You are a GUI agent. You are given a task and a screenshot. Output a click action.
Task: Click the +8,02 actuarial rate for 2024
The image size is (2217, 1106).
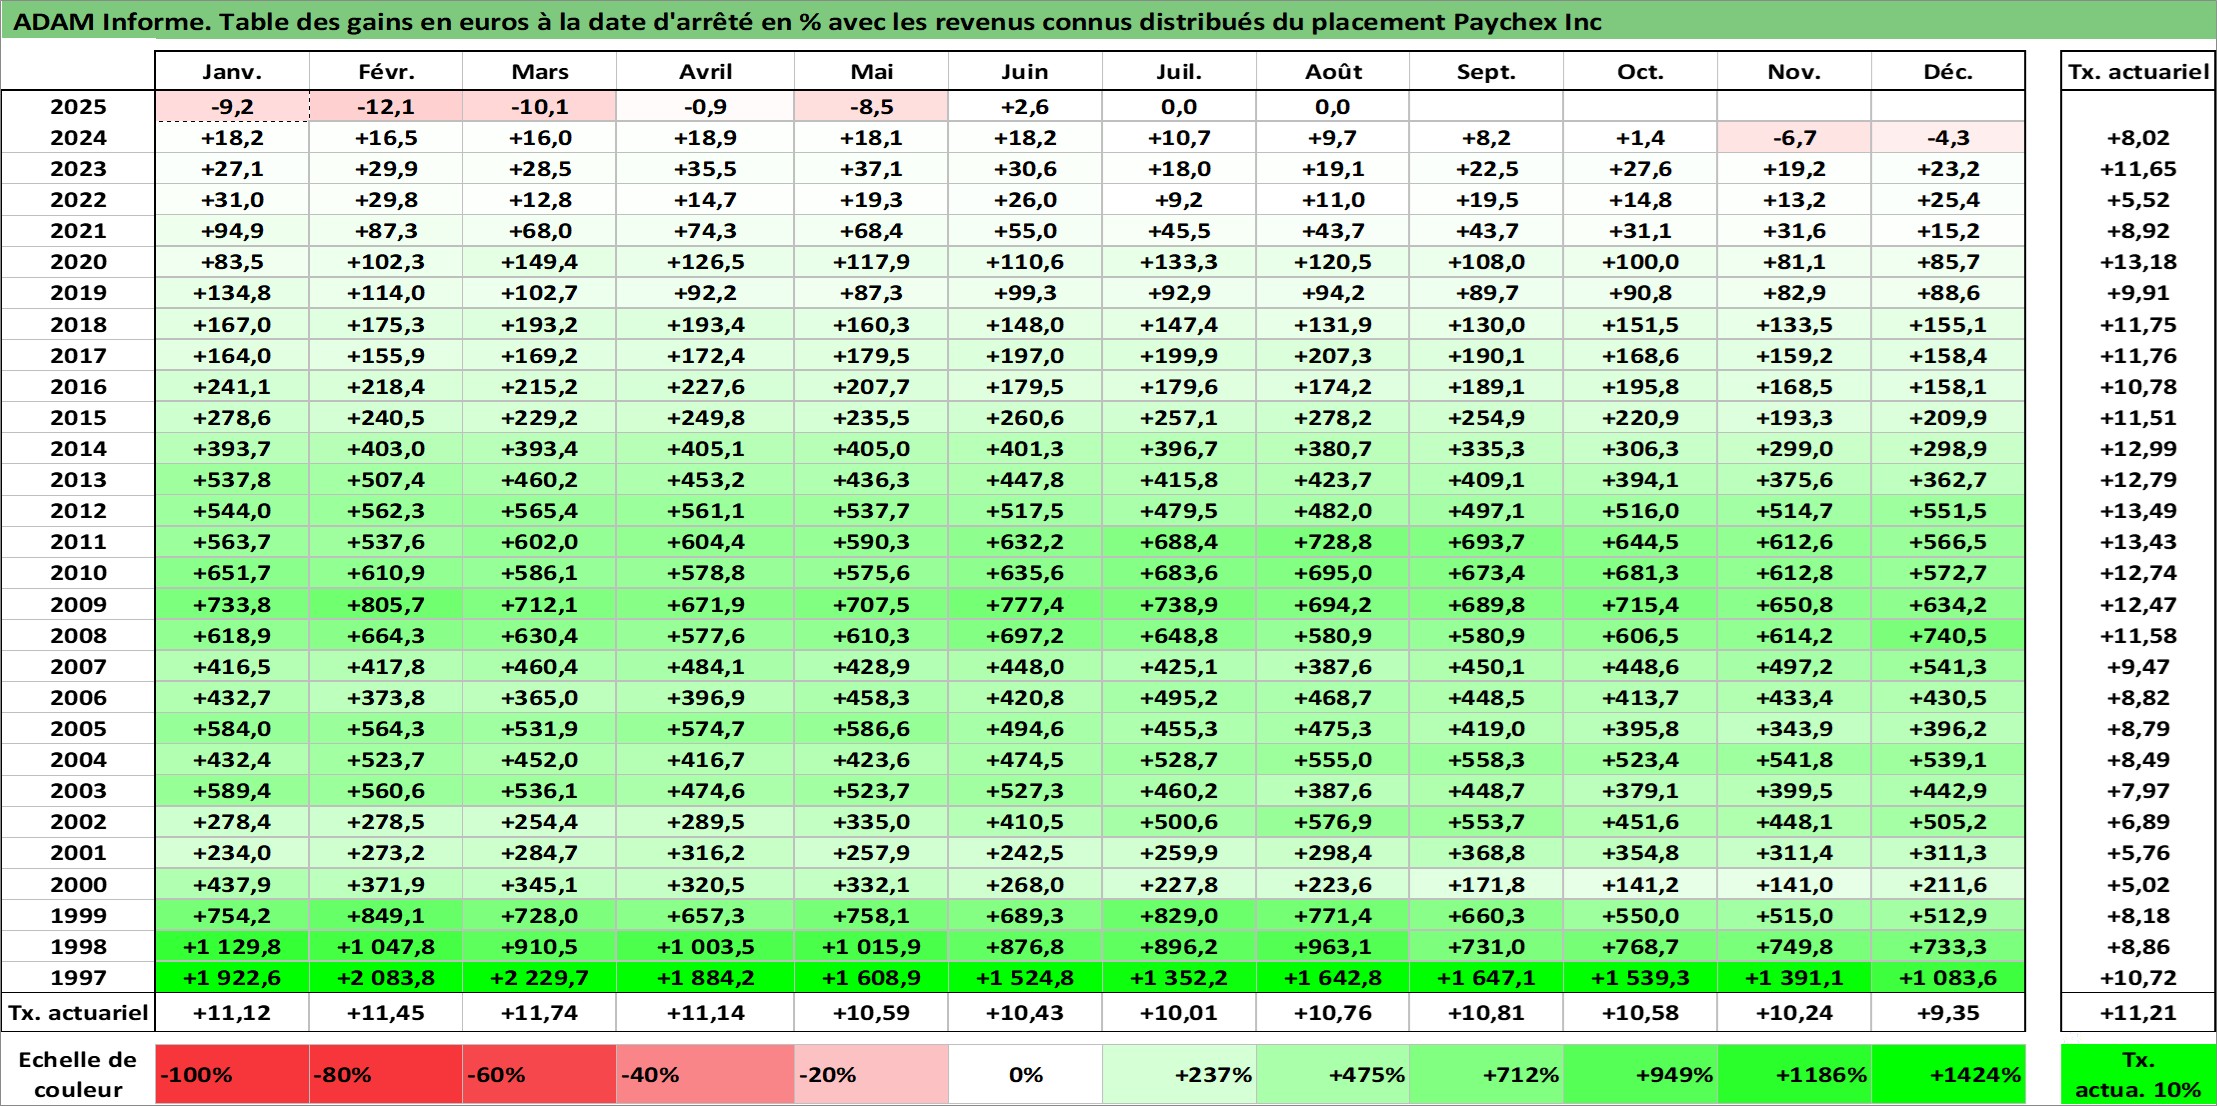click(2138, 137)
